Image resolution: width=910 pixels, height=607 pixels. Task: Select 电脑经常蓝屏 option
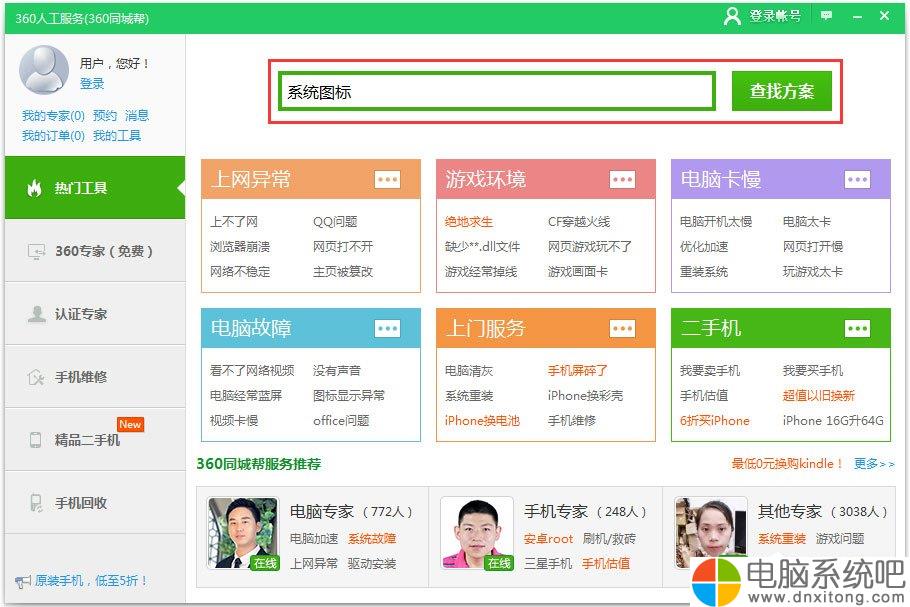tap(246, 395)
